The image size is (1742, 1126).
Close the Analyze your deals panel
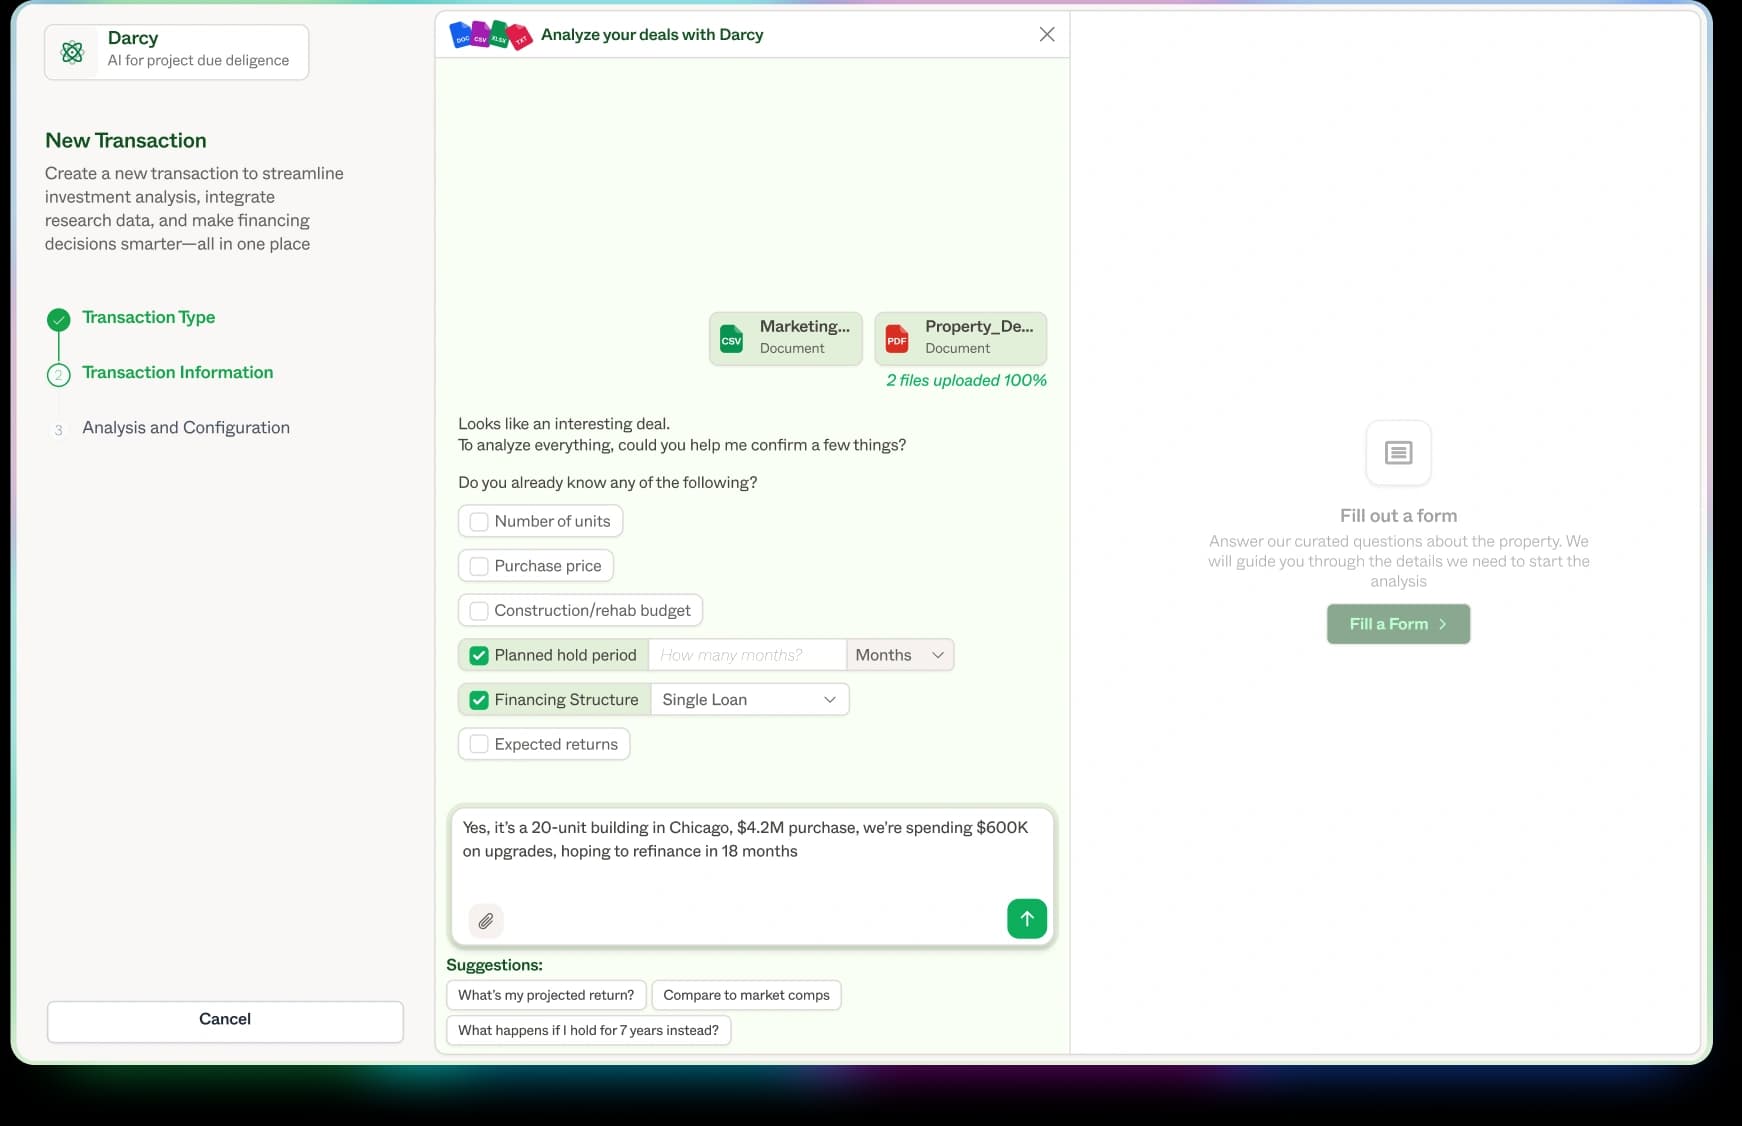(x=1047, y=34)
